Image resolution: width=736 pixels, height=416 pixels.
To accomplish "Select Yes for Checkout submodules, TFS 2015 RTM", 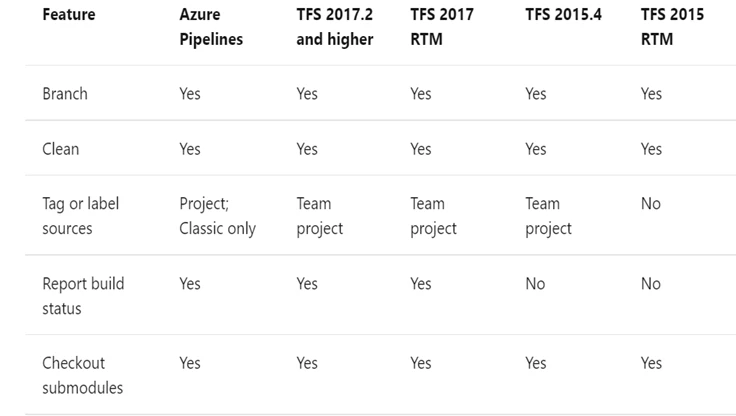I will point(651,363).
